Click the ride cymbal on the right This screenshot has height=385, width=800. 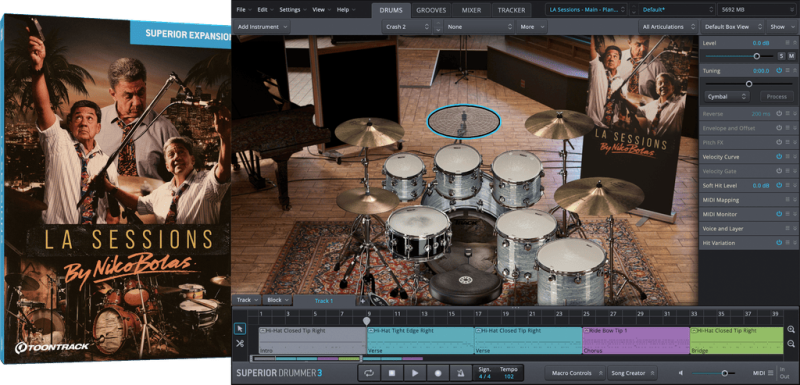599,195
